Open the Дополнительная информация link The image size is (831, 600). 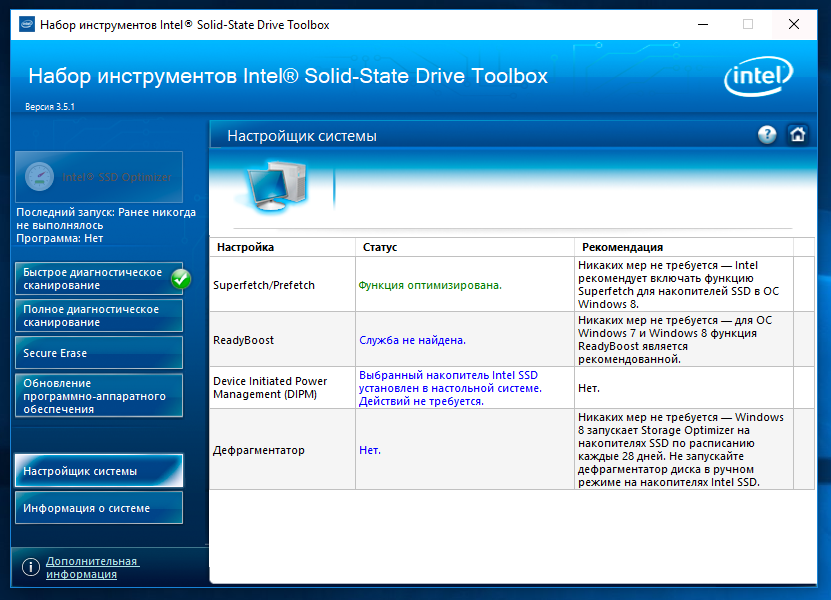coord(92,567)
